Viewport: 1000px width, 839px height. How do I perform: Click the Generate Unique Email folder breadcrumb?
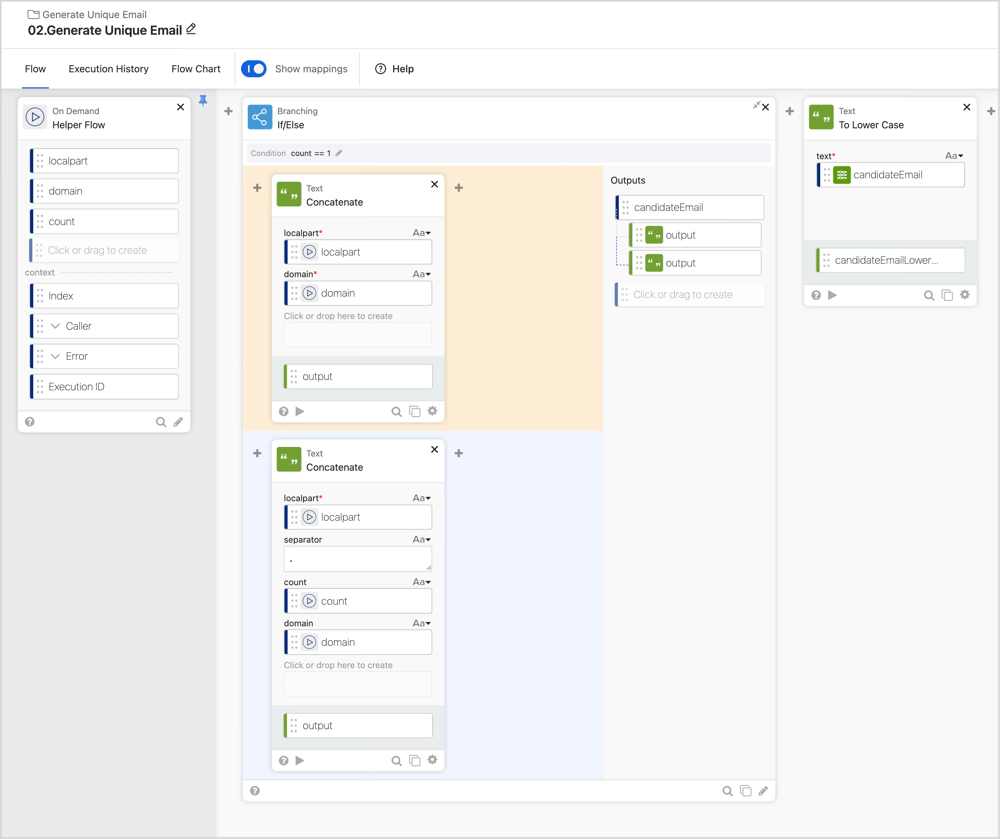(x=88, y=14)
